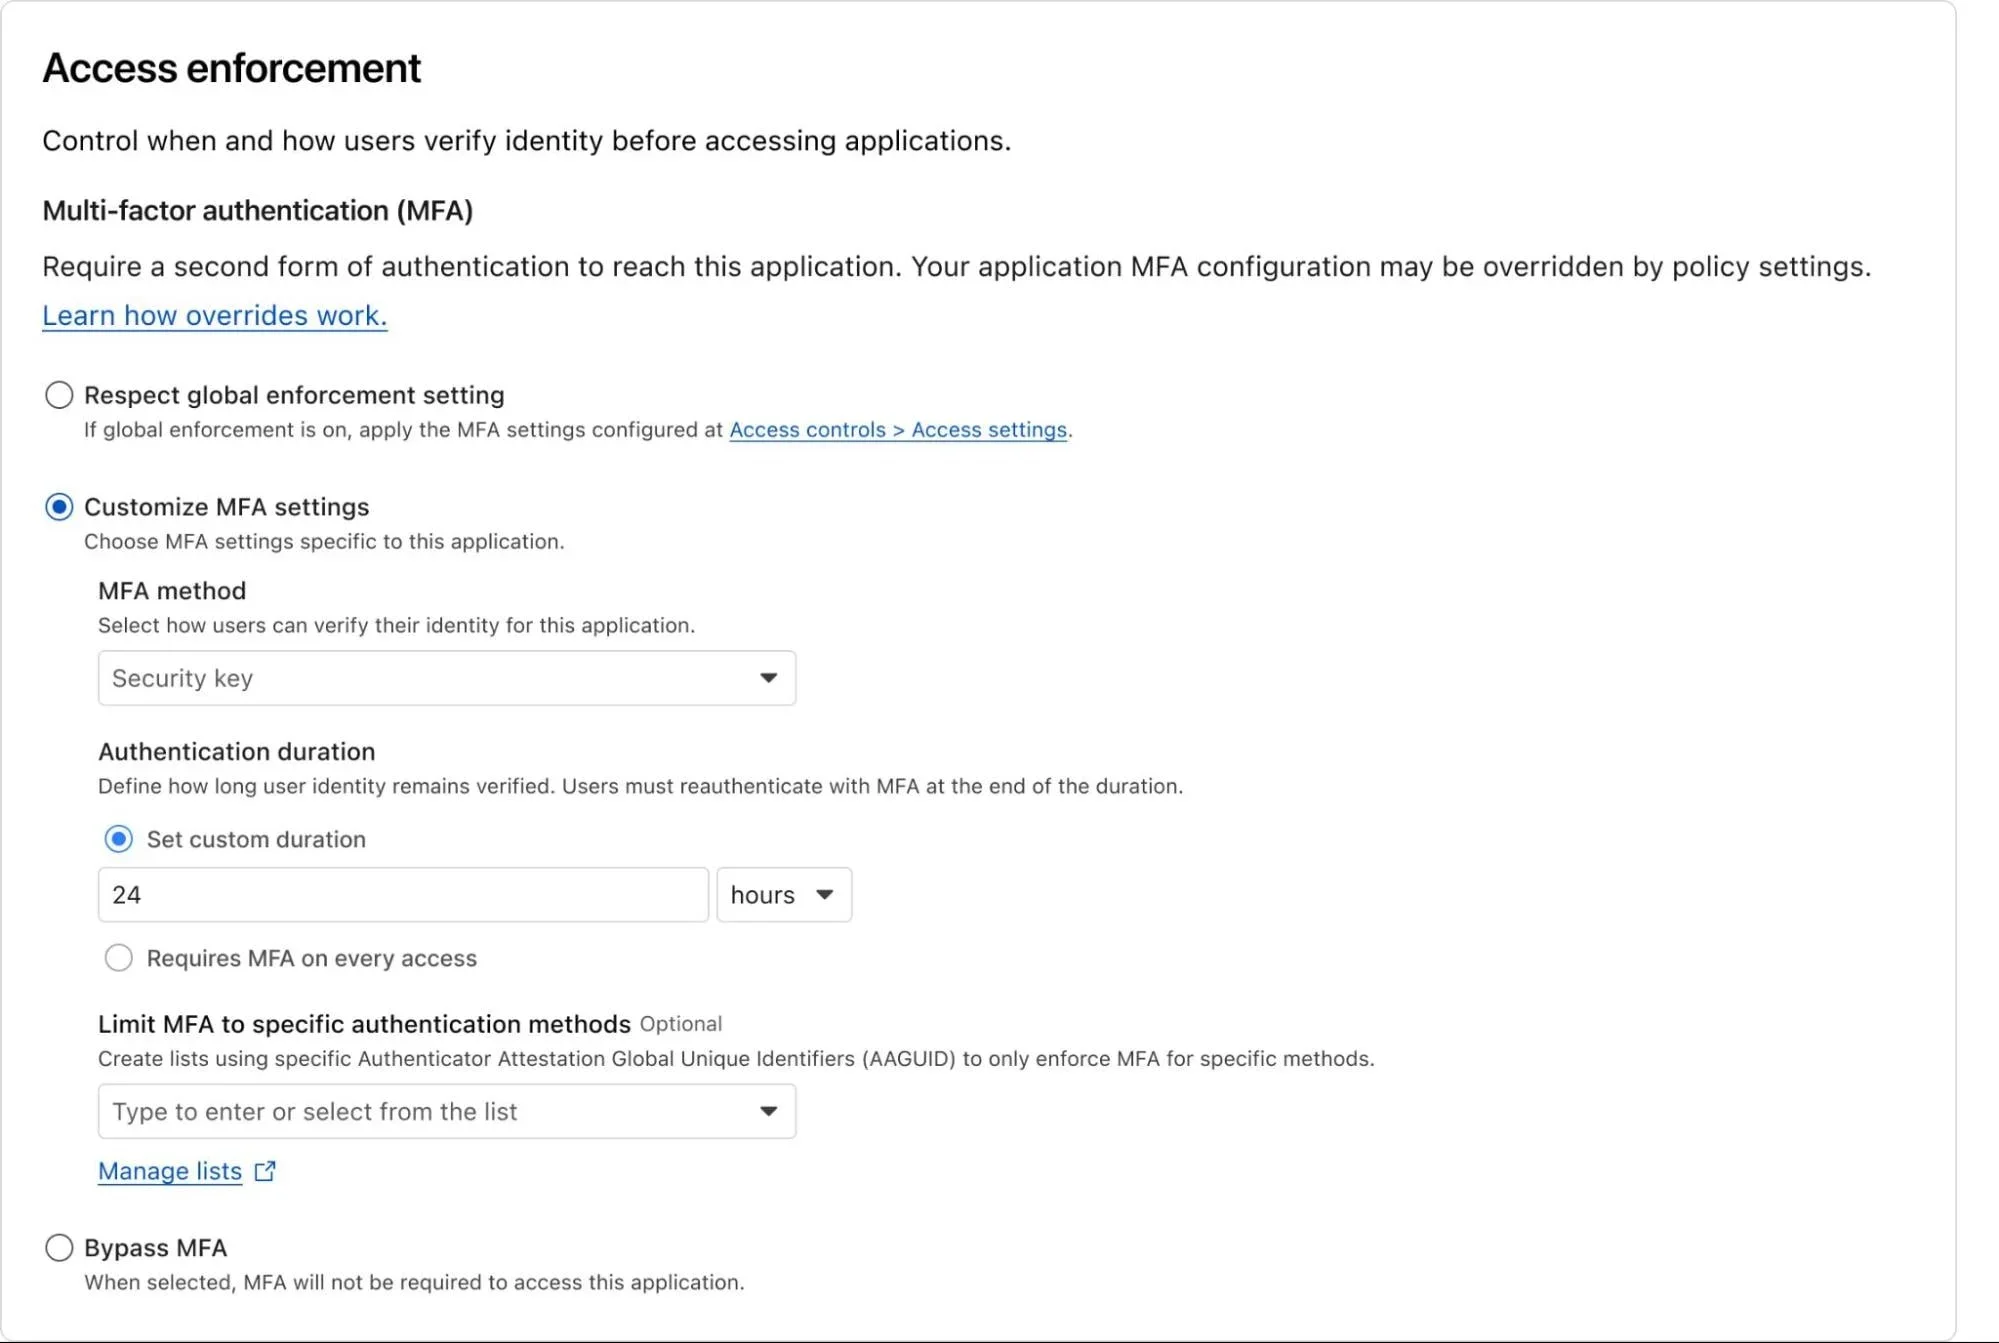Image resolution: width=1999 pixels, height=1343 pixels.
Task: Follow the Access controls Access settings link
Action: (x=897, y=429)
